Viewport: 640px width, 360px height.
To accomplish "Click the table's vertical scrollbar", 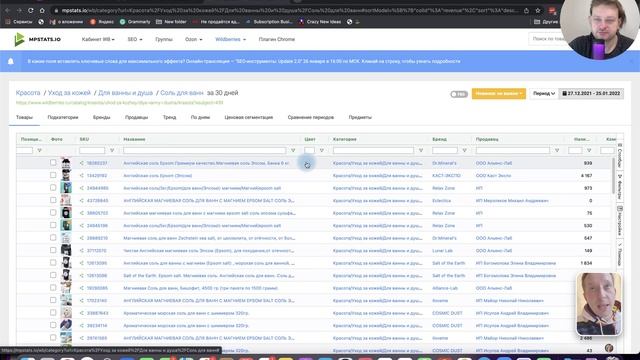I will point(612,176).
